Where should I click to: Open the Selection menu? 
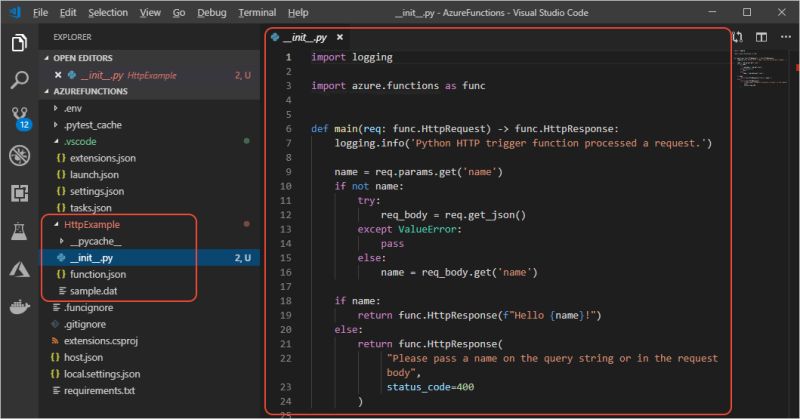(x=108, y=13)
